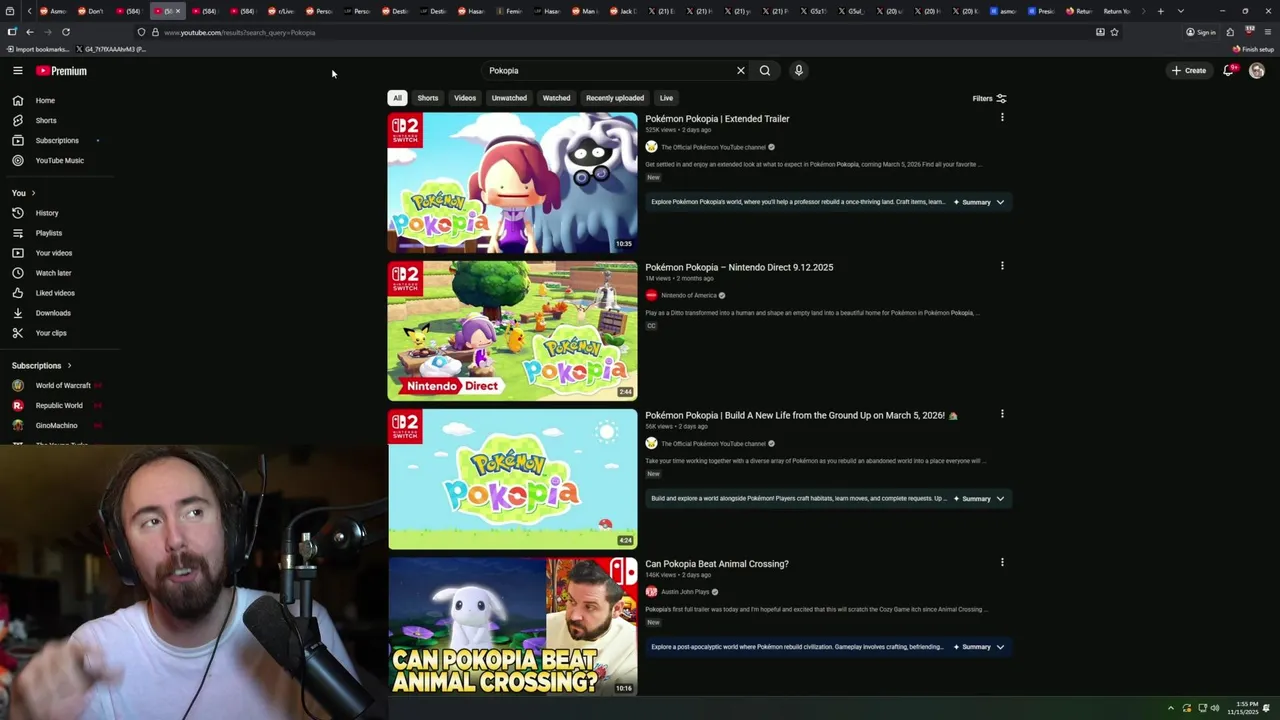Screen dimensions: 1280x720
Task: Expand Summary for Extended Trailer video
Action: pyautogui.click(x=979, y=202)
